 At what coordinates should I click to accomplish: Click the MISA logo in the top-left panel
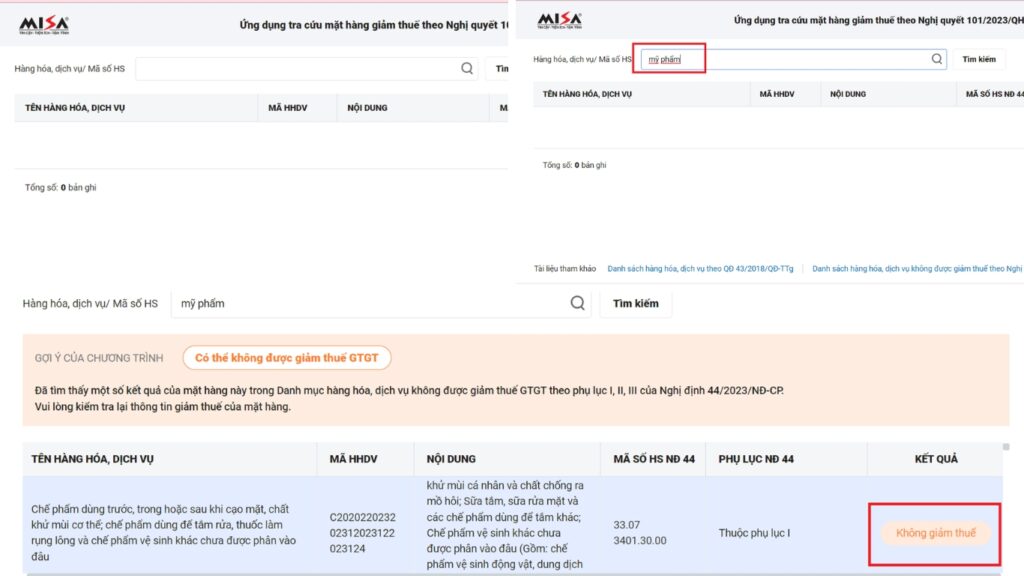pos(44,25)
